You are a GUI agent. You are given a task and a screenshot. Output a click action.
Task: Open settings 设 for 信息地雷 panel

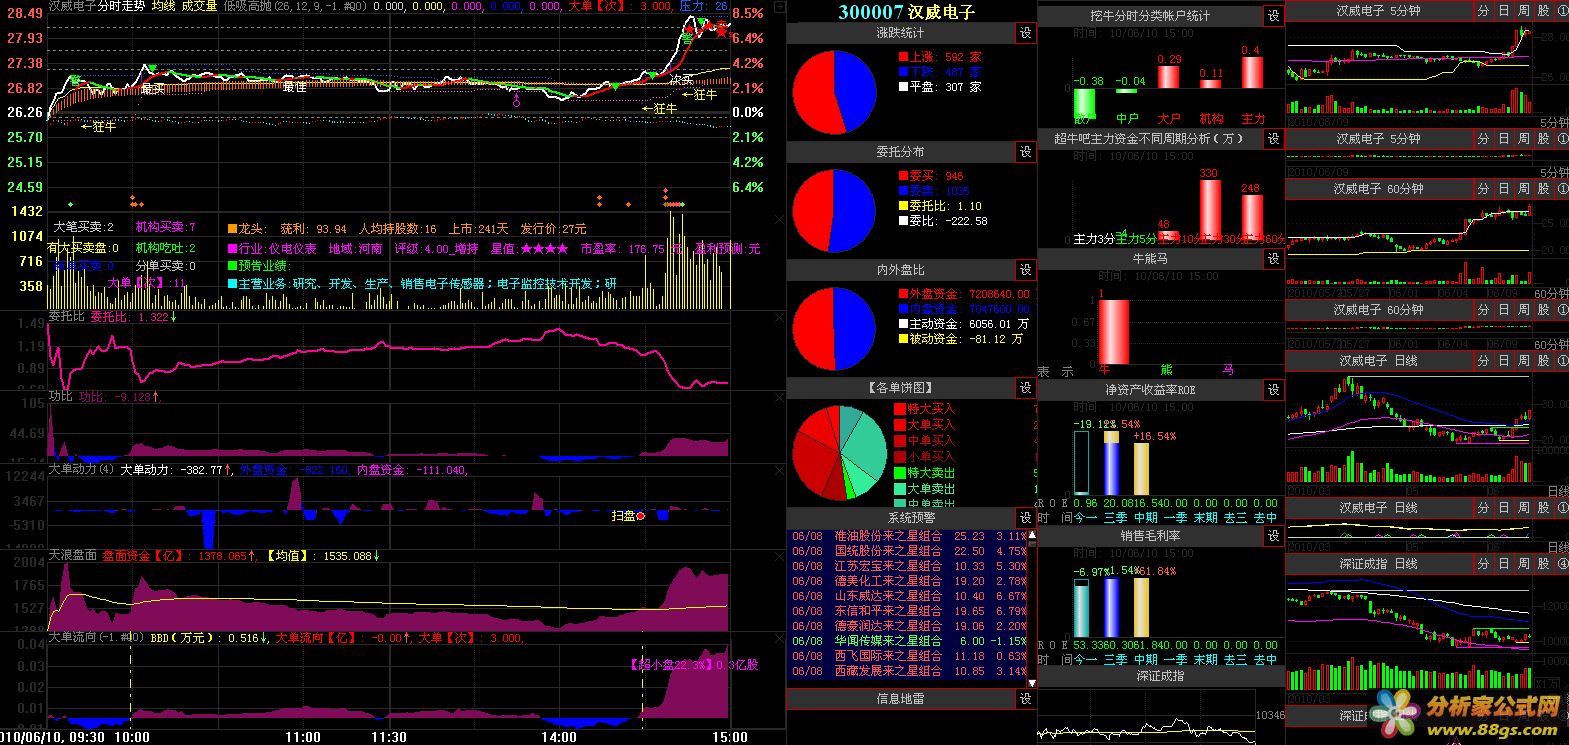click(1025, 699)
